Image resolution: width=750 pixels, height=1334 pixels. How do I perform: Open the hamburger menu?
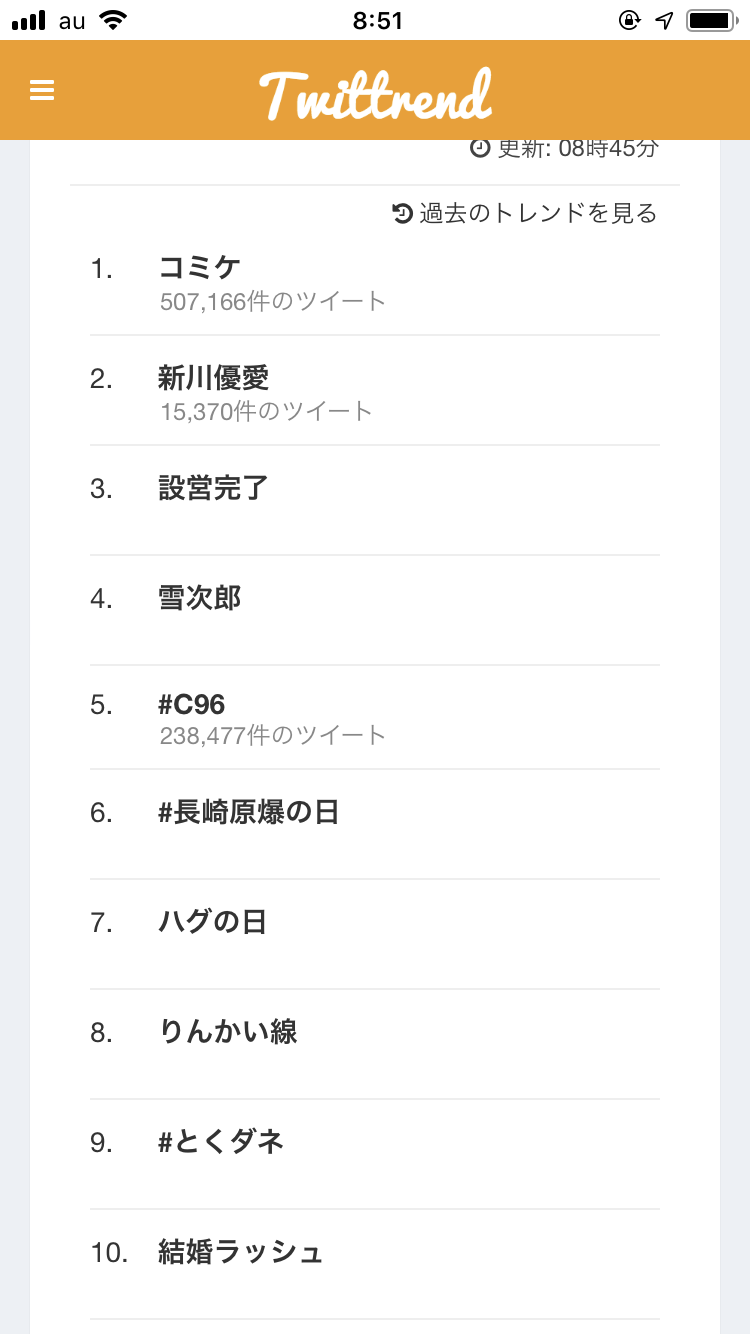point(42,91)
